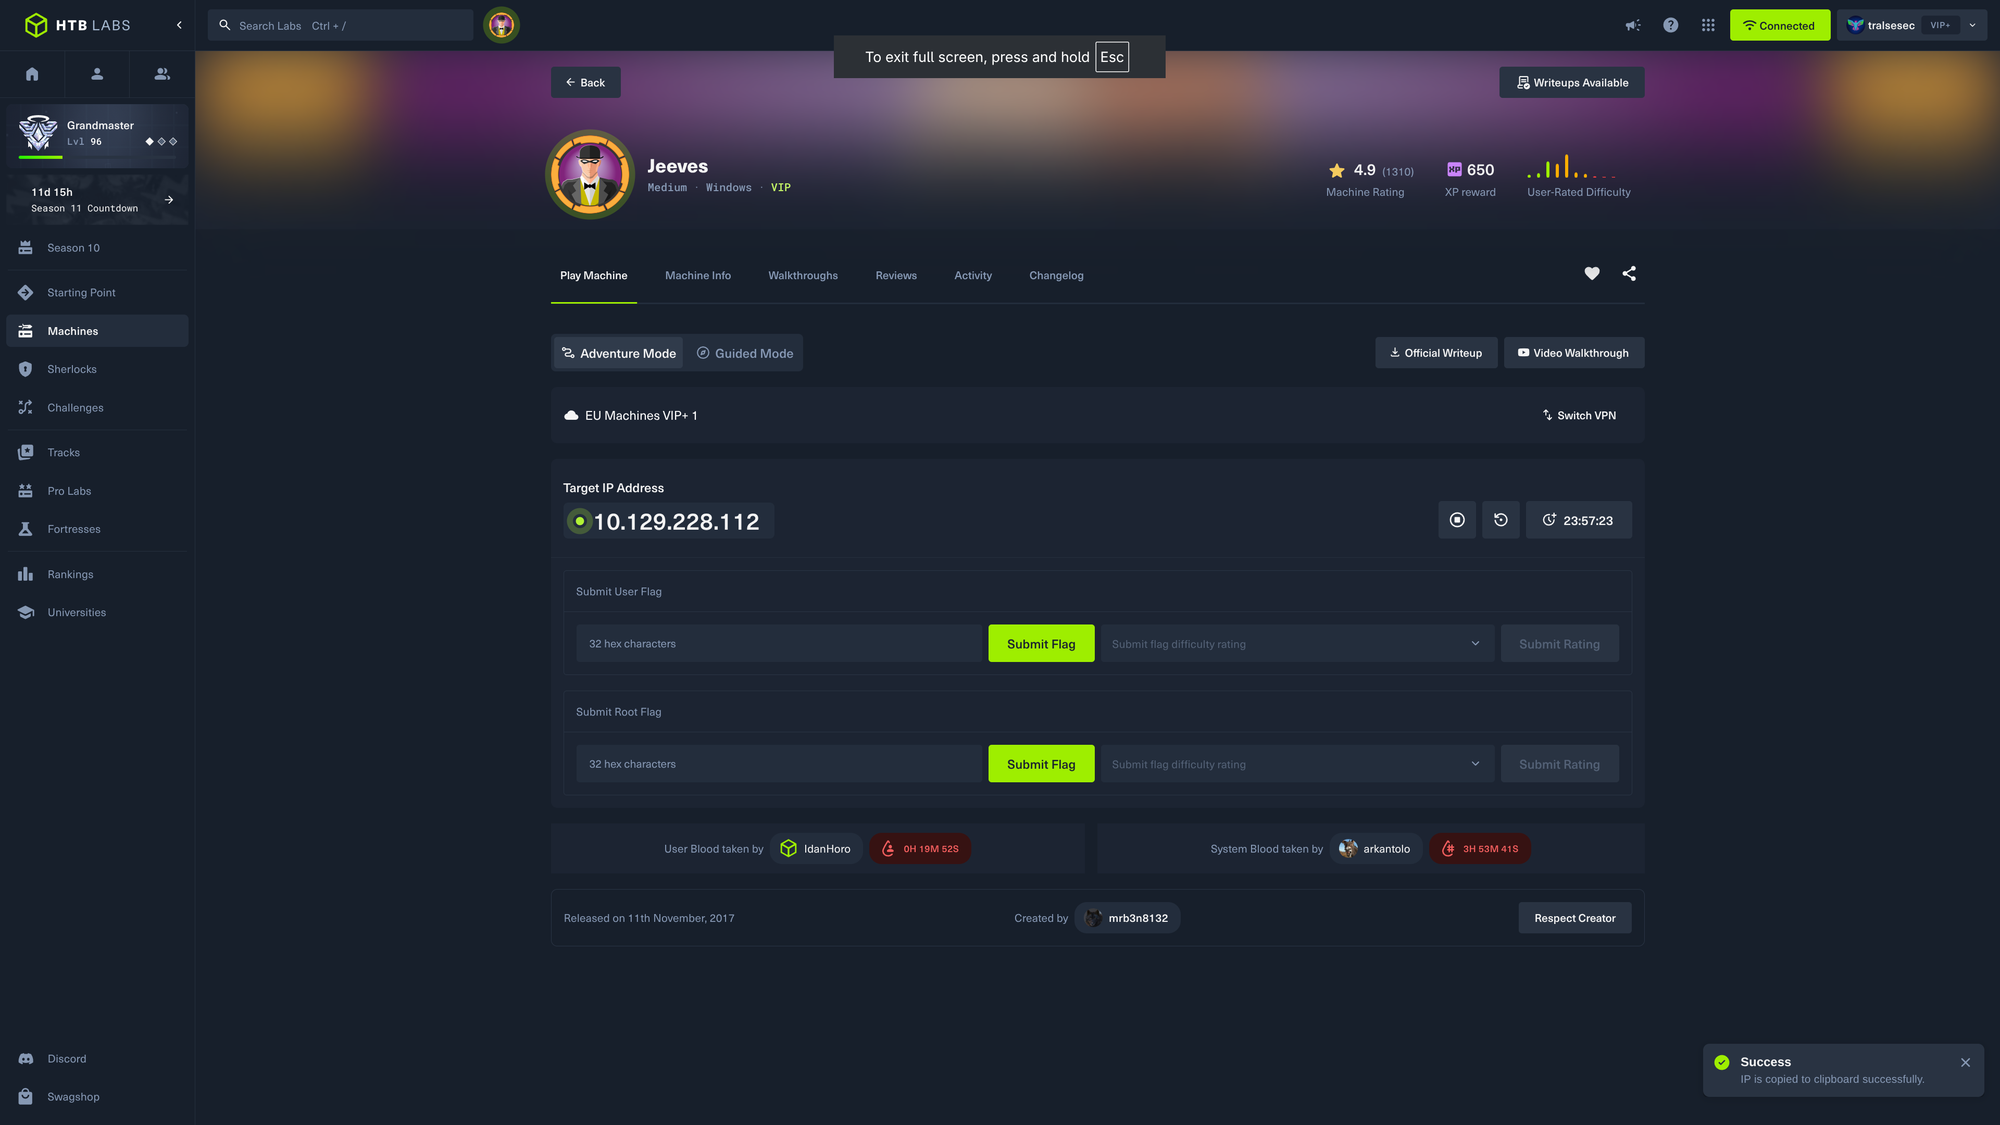Click the share icon
Viewport: 2000px width, 1125px height.
[1629, 273]
